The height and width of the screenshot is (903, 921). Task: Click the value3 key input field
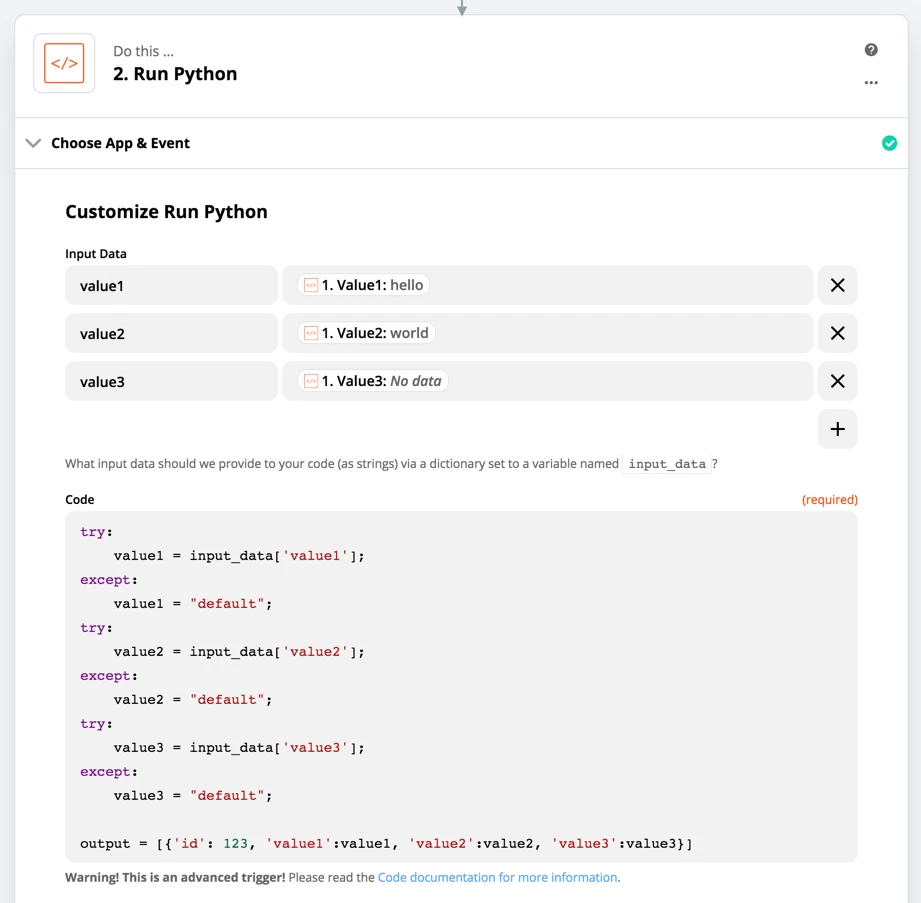pos(171,381)
